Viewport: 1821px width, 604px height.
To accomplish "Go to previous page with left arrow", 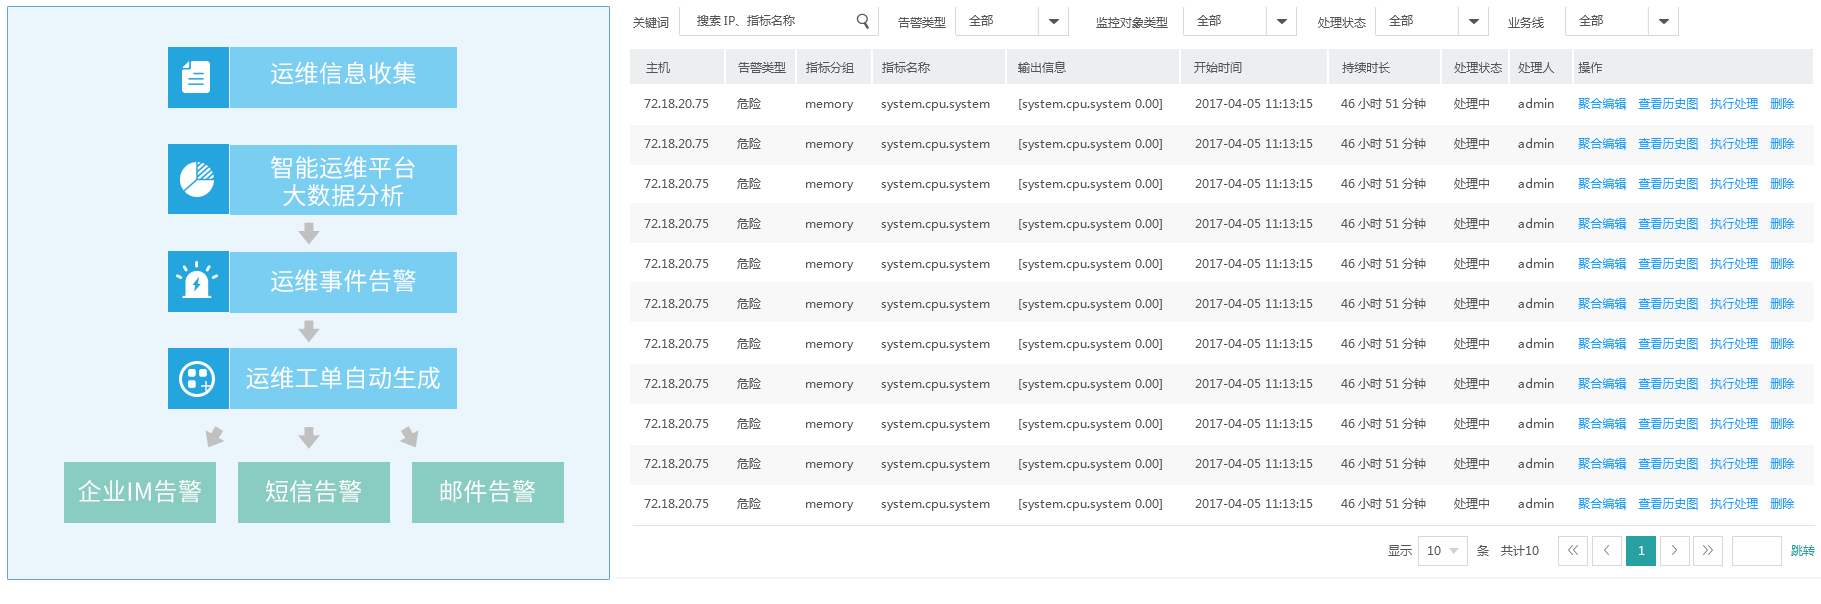I will pos(1606,551).
